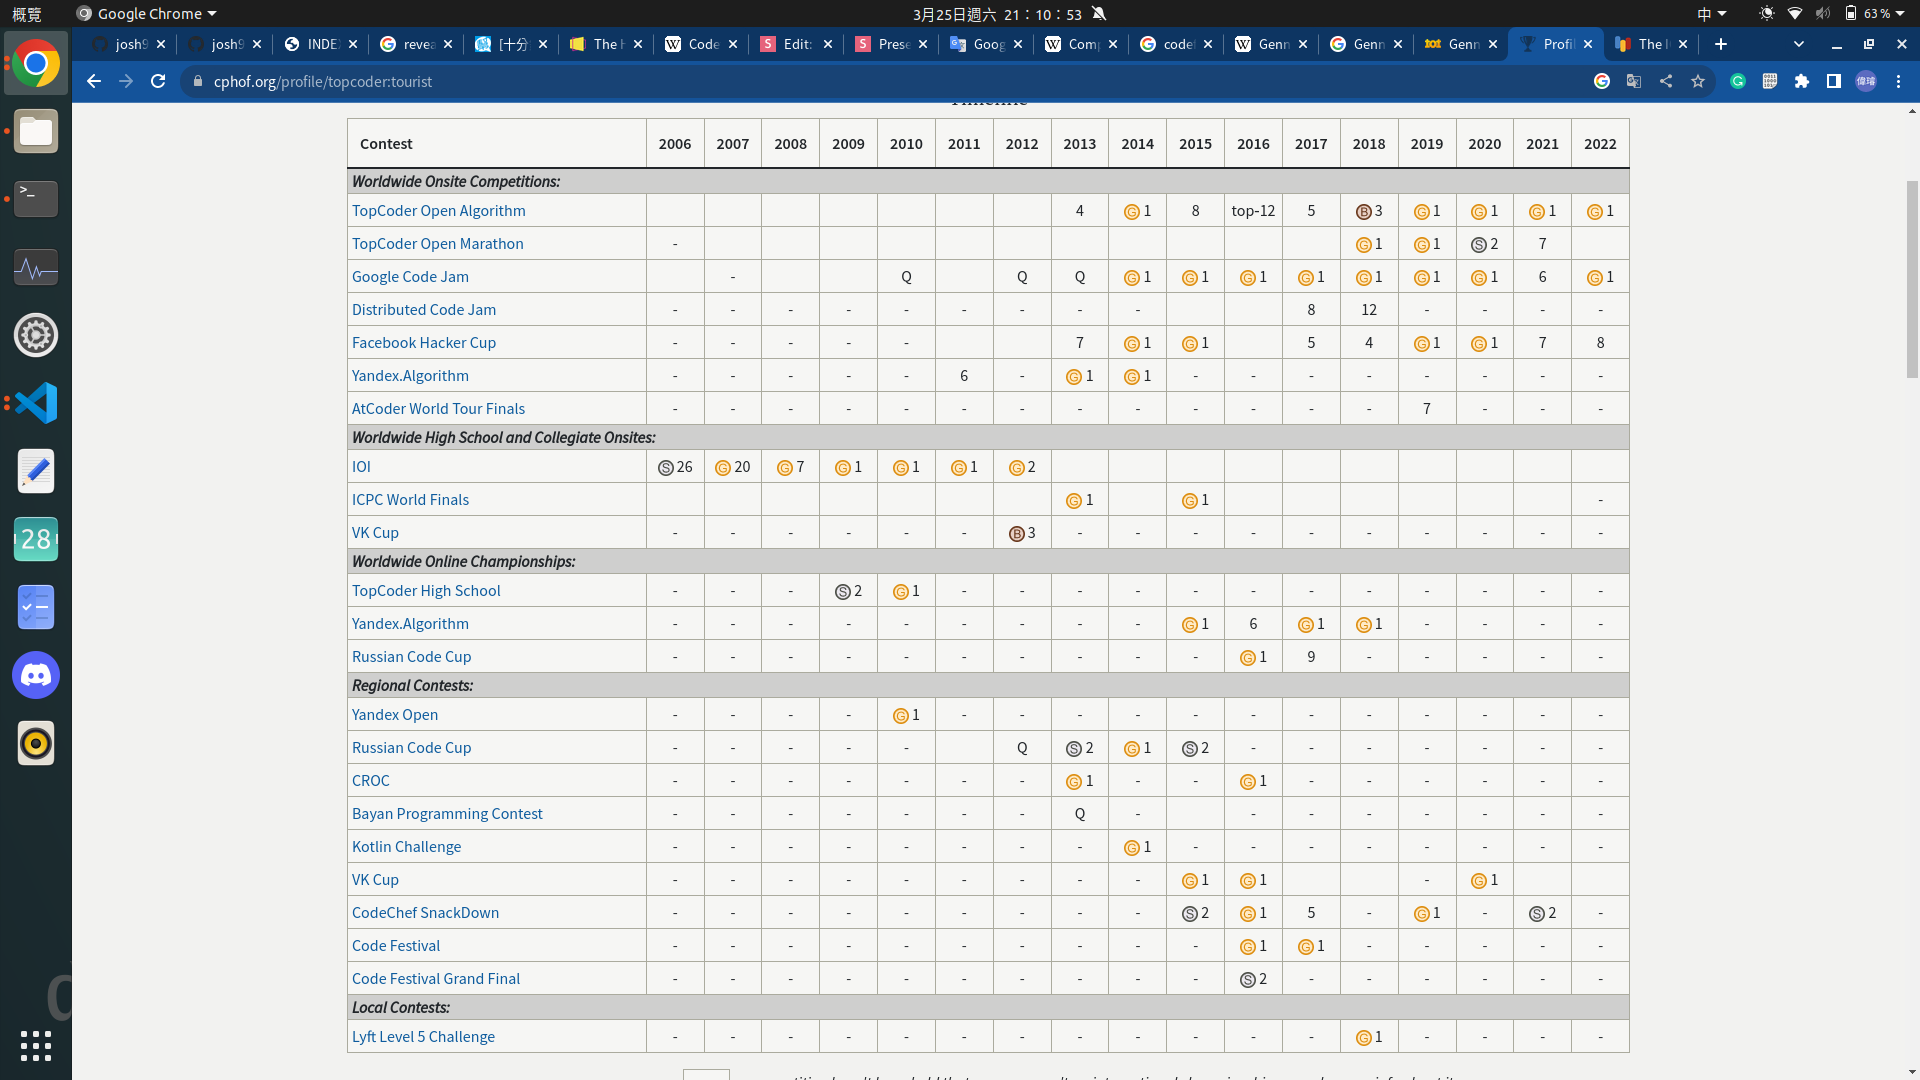Open the input method 中 dropdown

point(1711,13)
